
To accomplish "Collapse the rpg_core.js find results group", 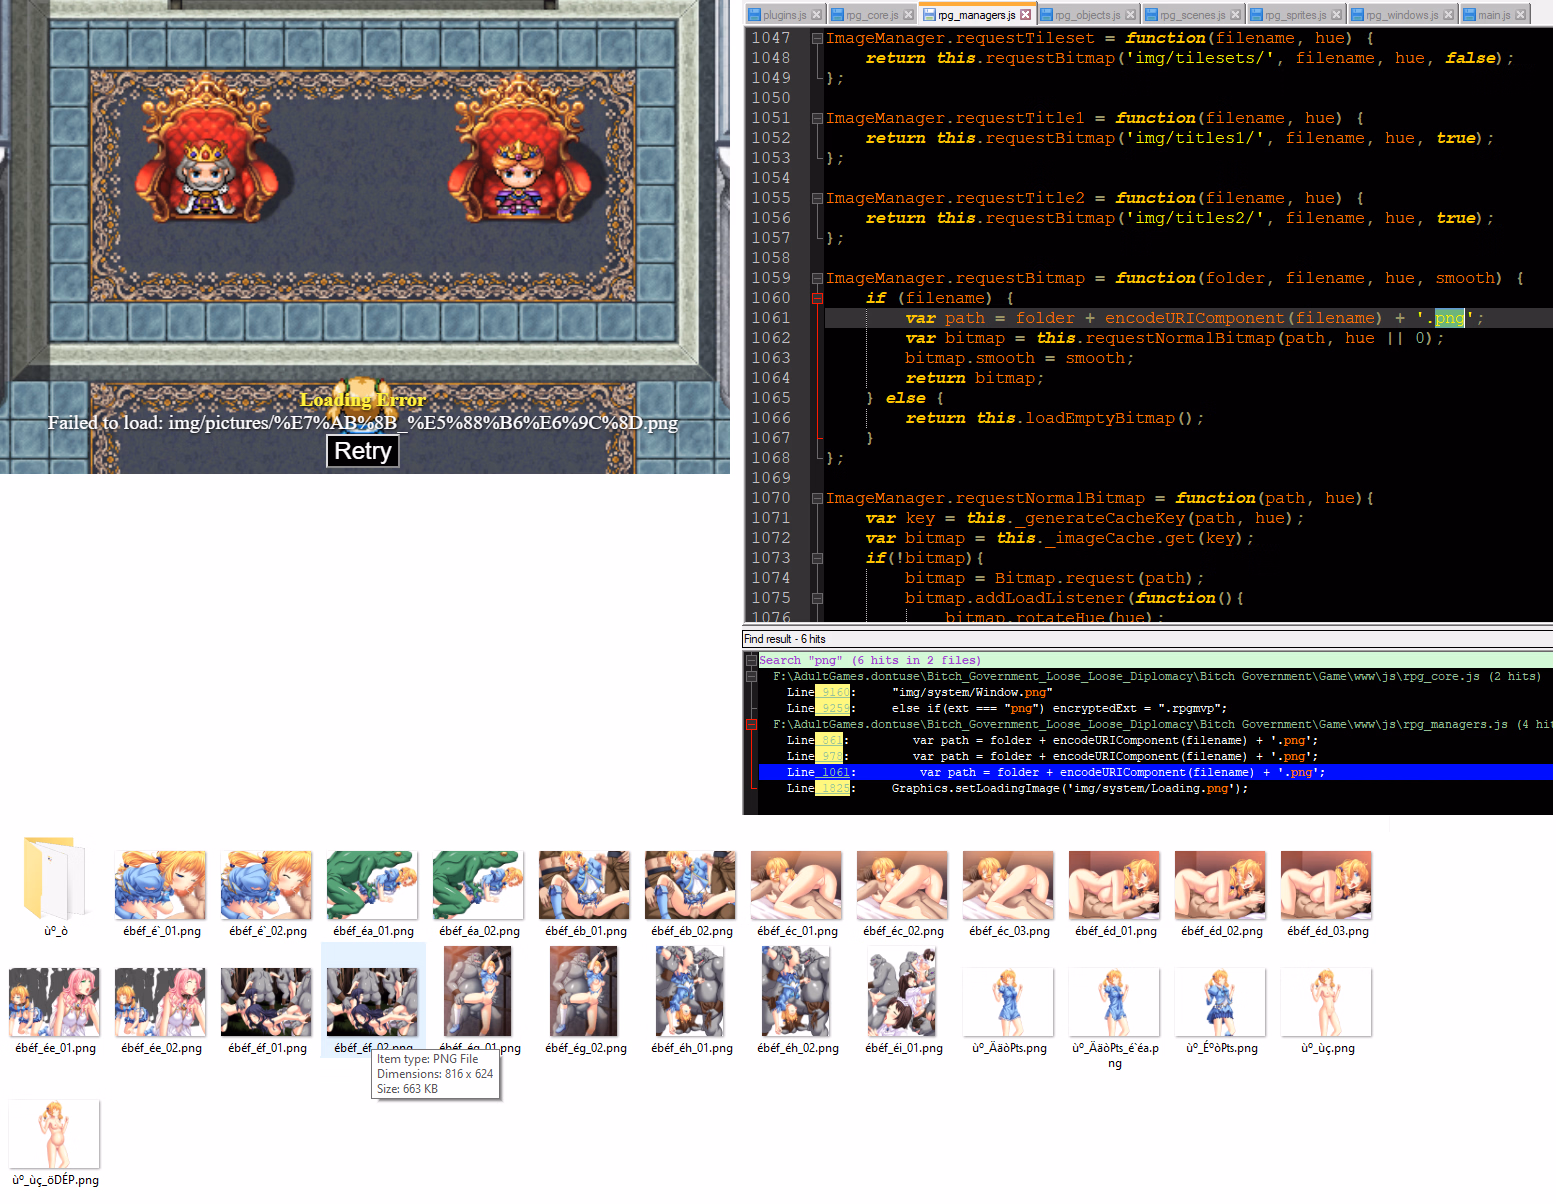I will click(x=751, y=676).
